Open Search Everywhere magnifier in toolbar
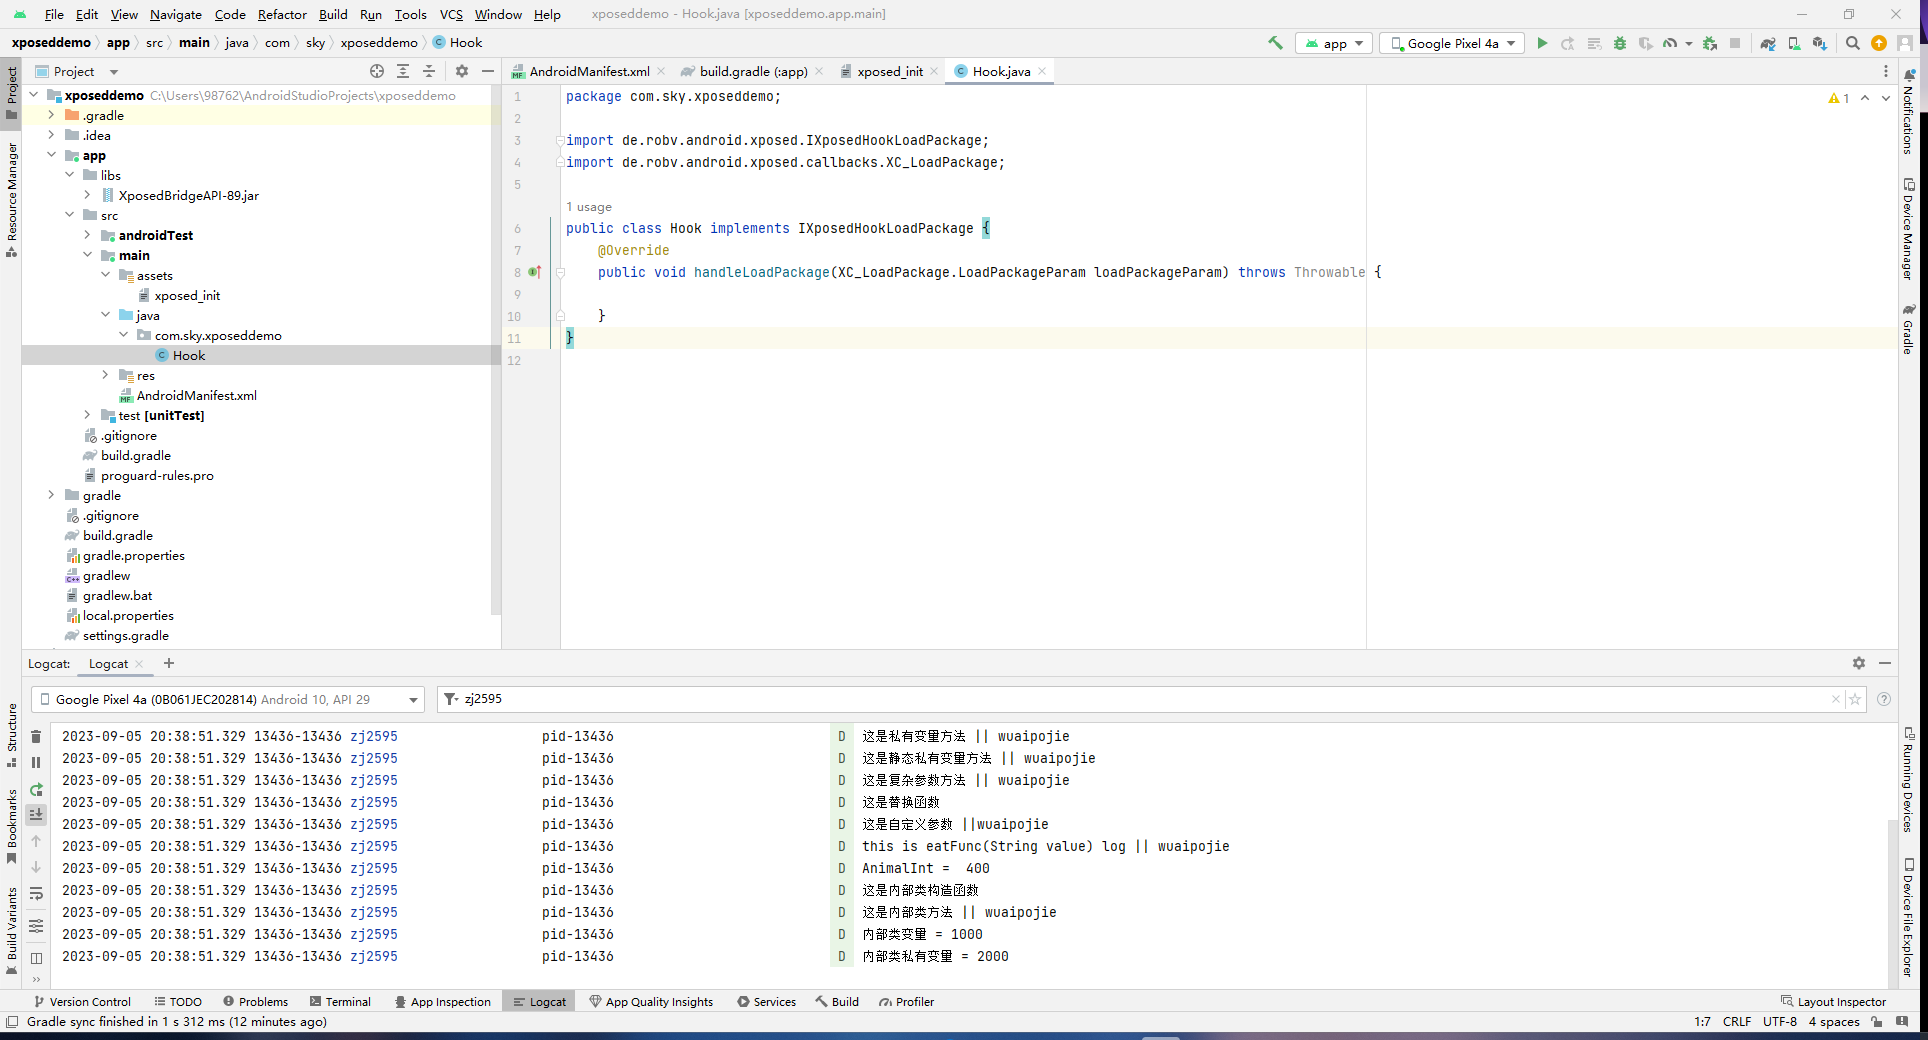Image resolution: width=1928 pixels, height=1040 pixels. (x=1852, y=43)
